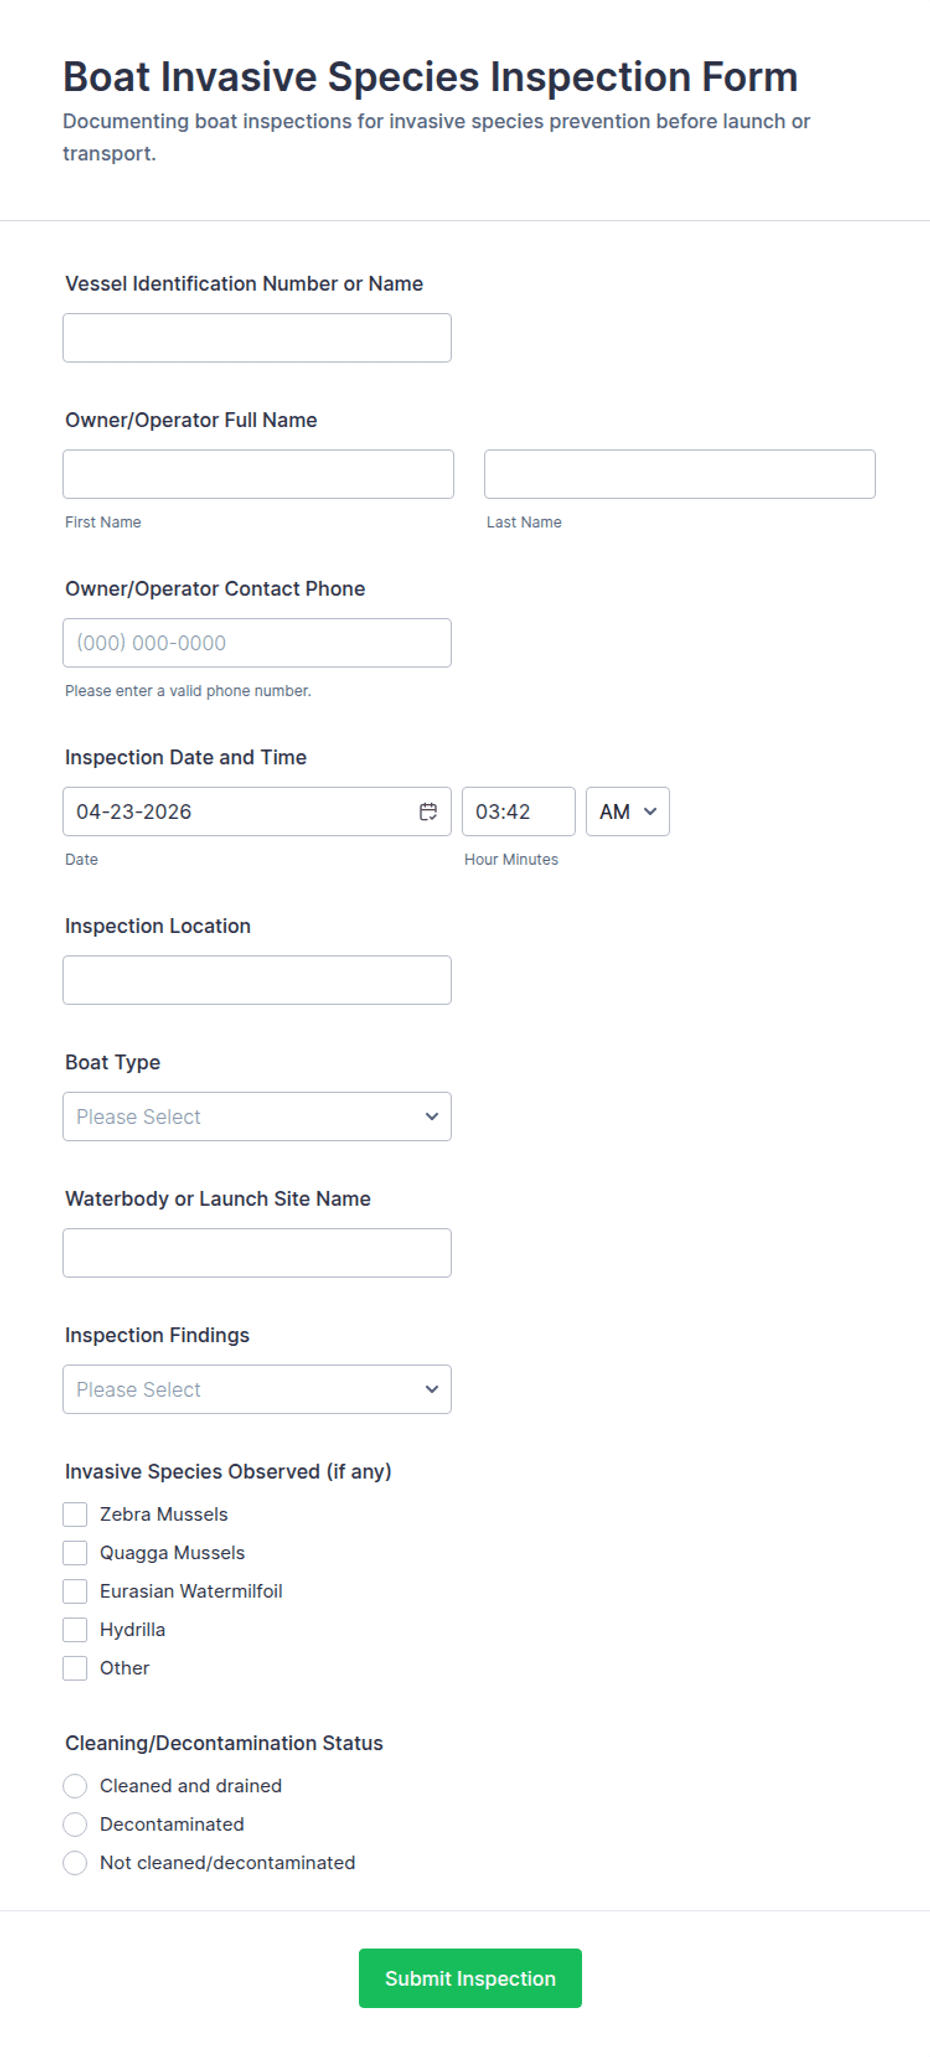The width and height of the screenshot is (930, 2057).
Task: Focus the Contact Phone field
Action: (257, 643)
